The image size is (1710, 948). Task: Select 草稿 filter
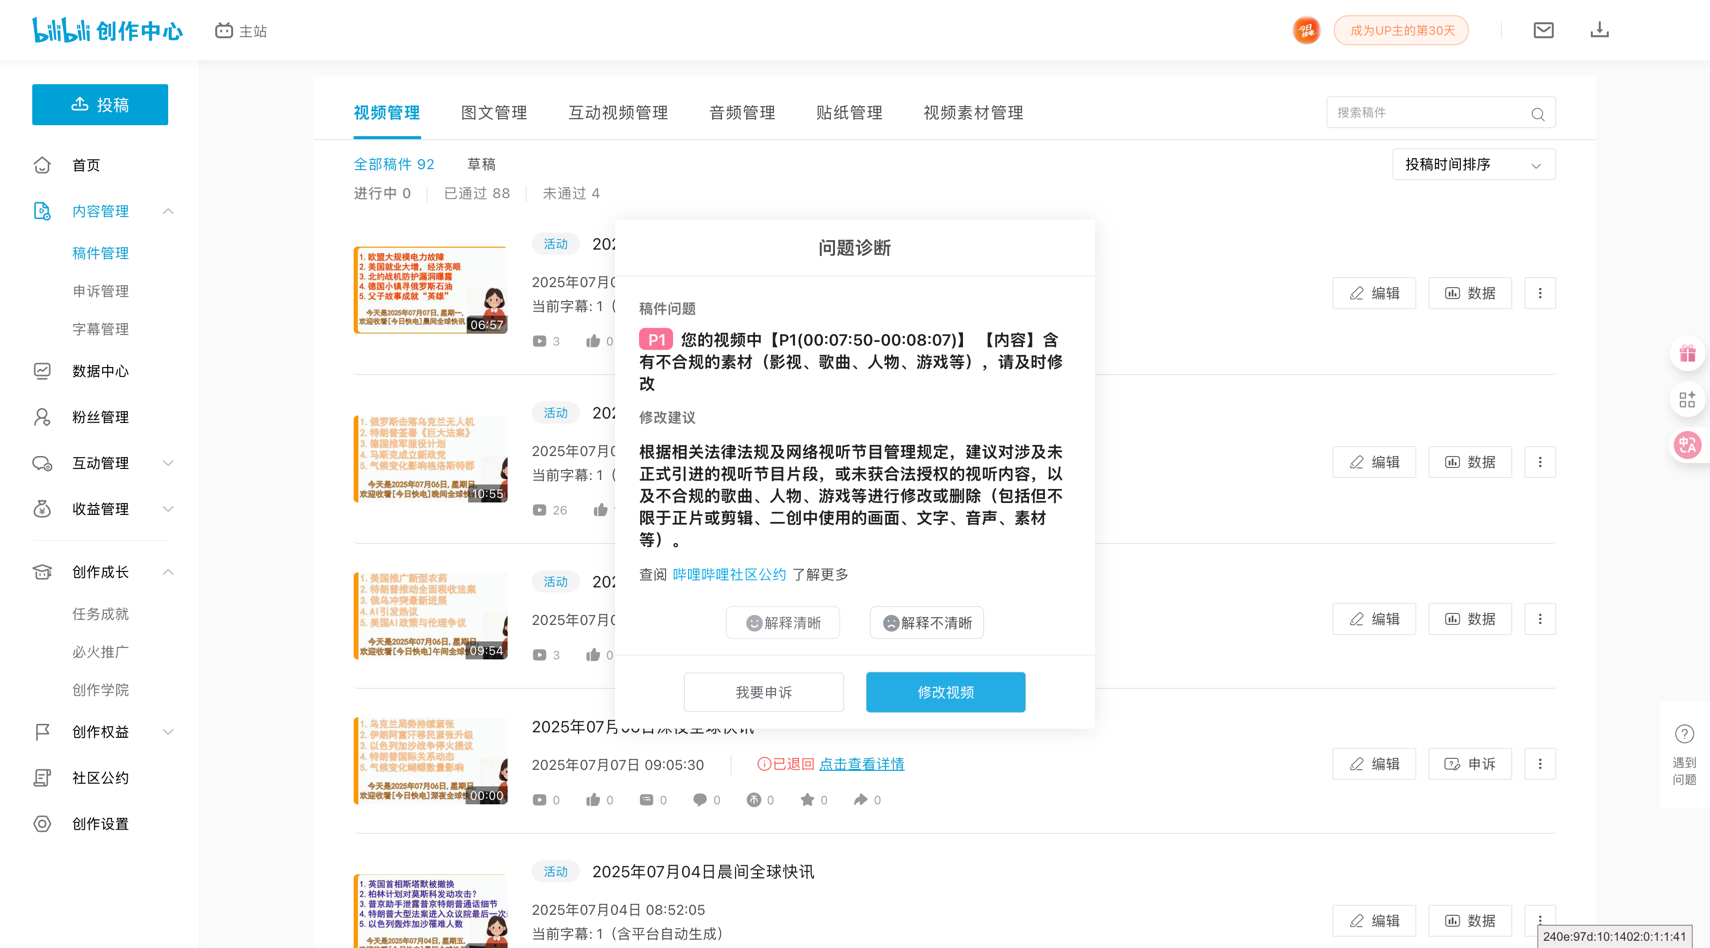click(481, 164)
